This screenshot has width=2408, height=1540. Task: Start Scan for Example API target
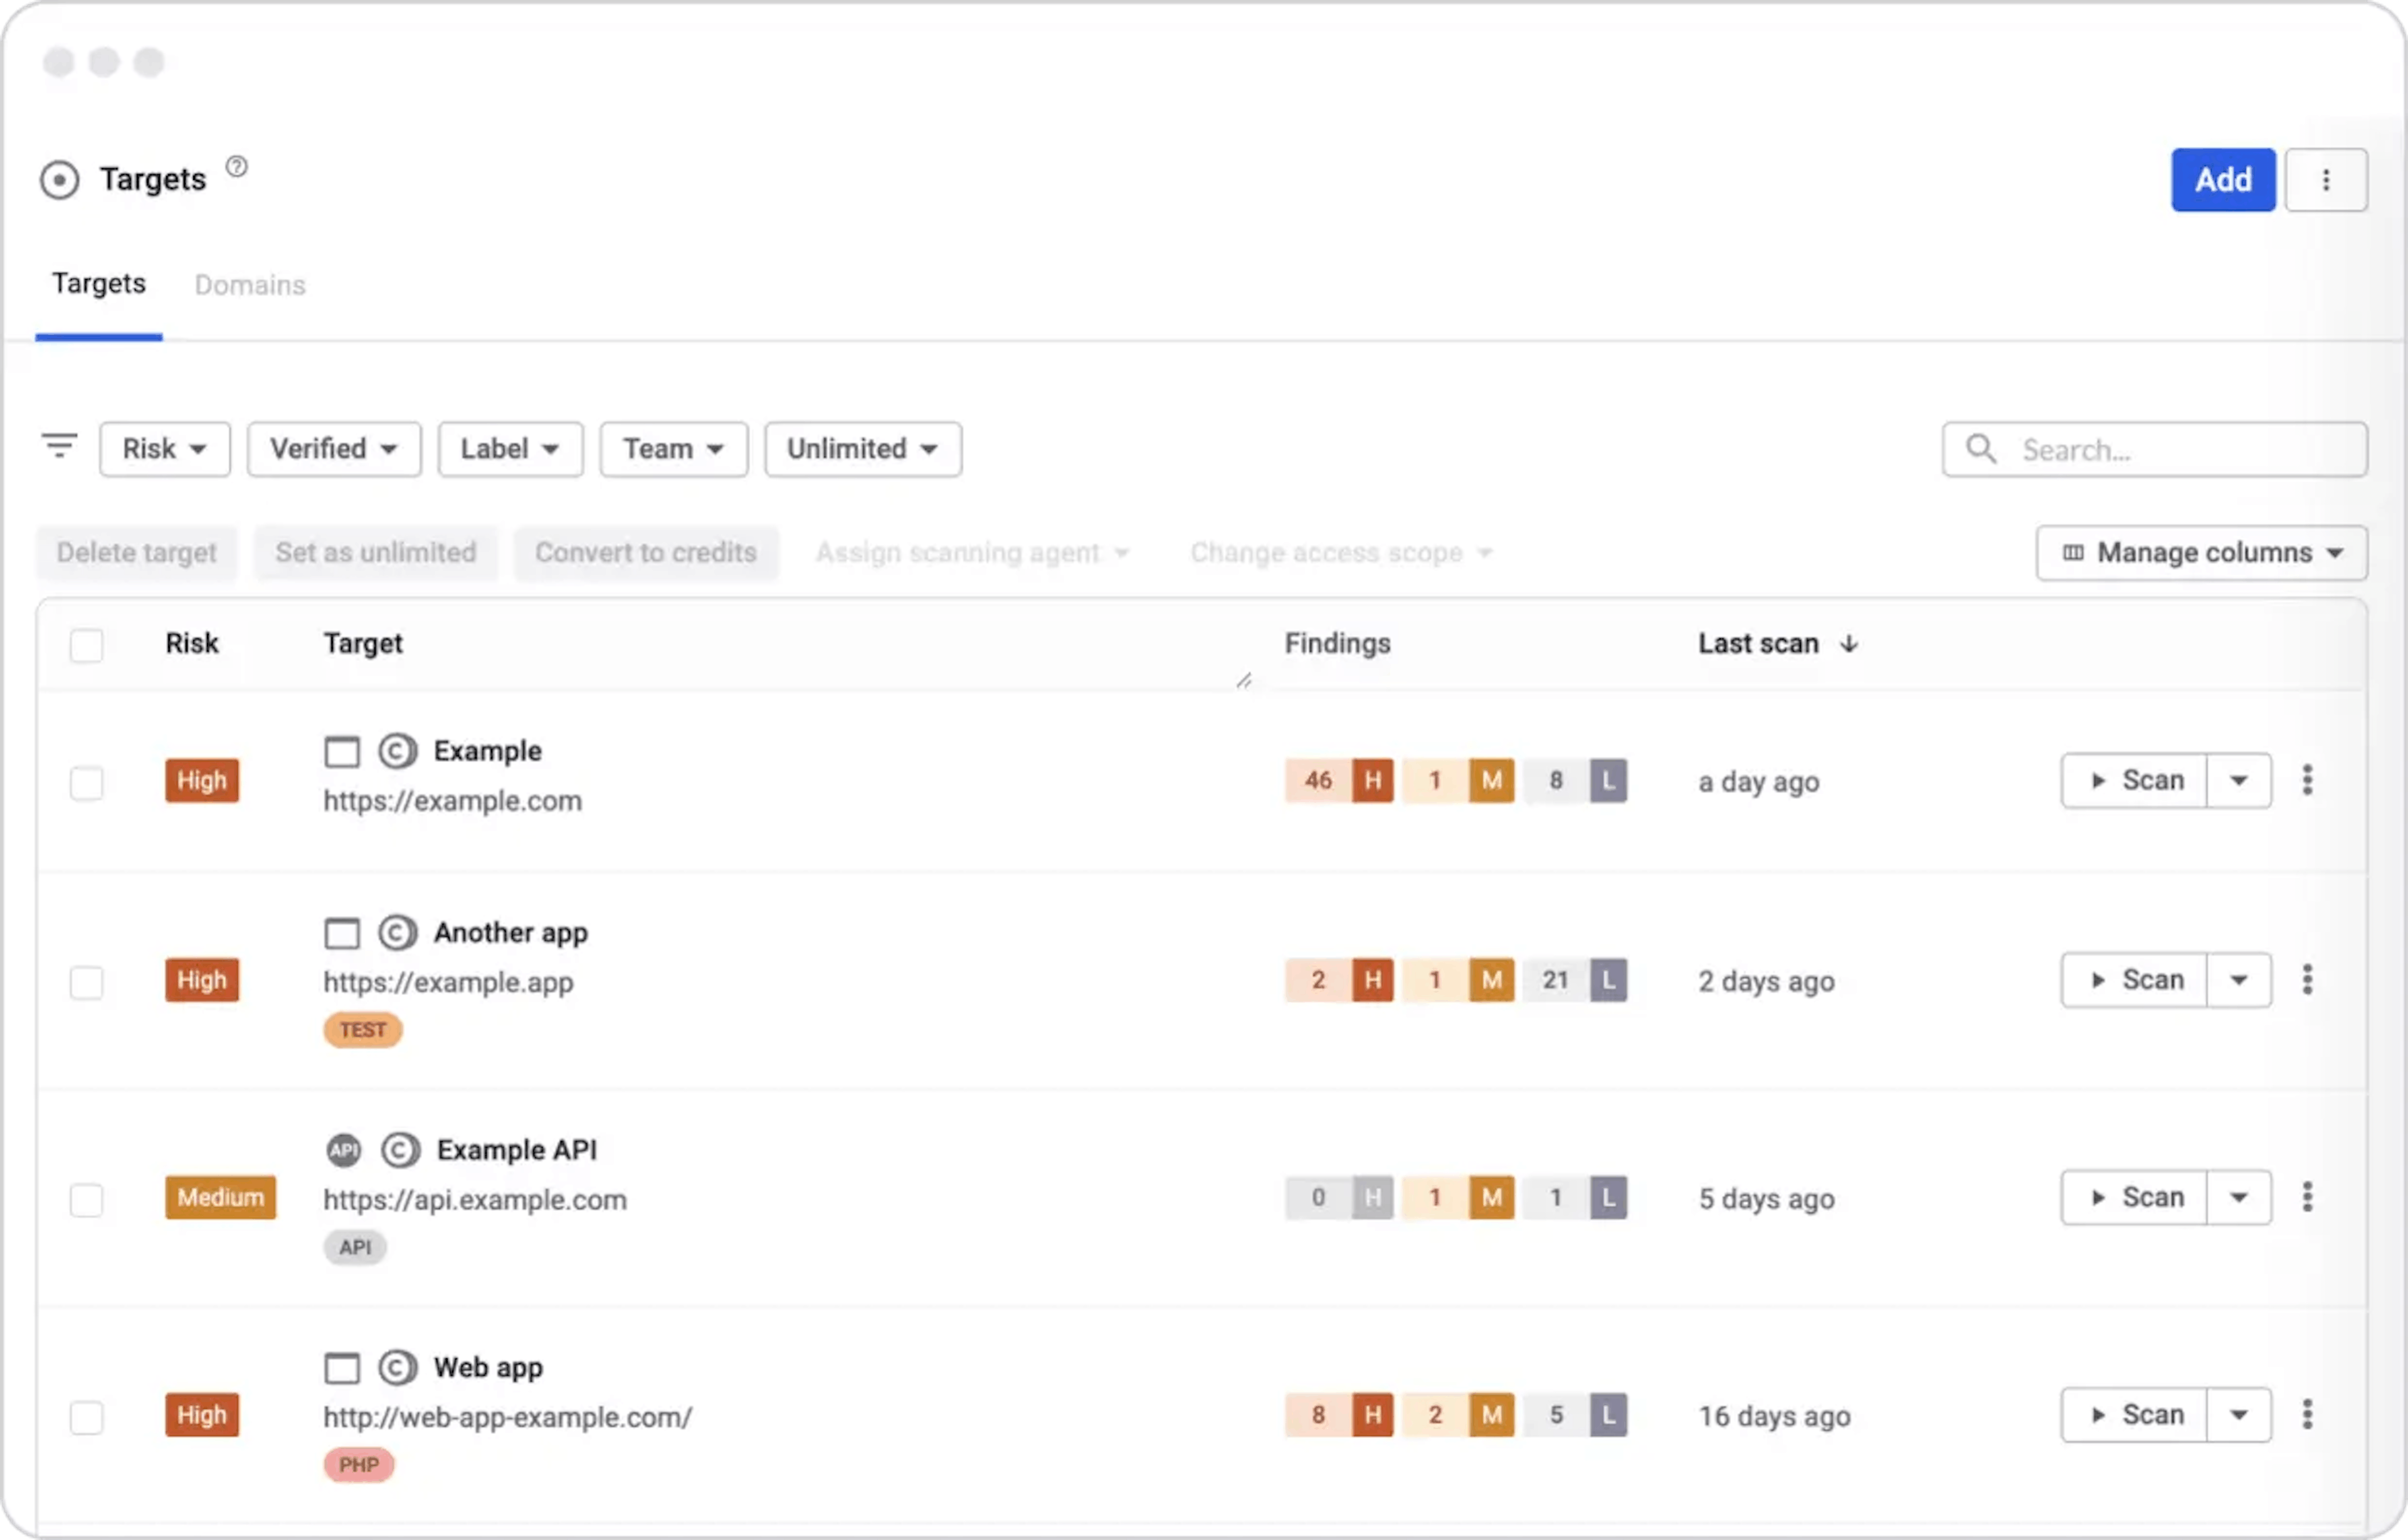point(2134,1197)
